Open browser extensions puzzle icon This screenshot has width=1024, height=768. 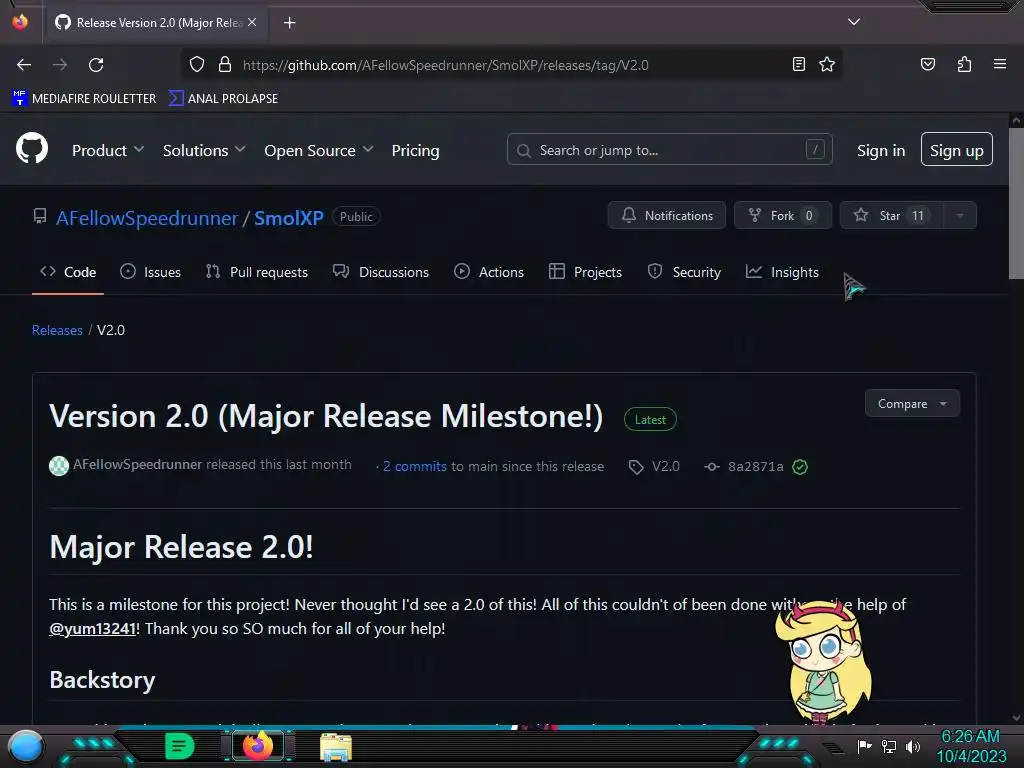point(964,64)
